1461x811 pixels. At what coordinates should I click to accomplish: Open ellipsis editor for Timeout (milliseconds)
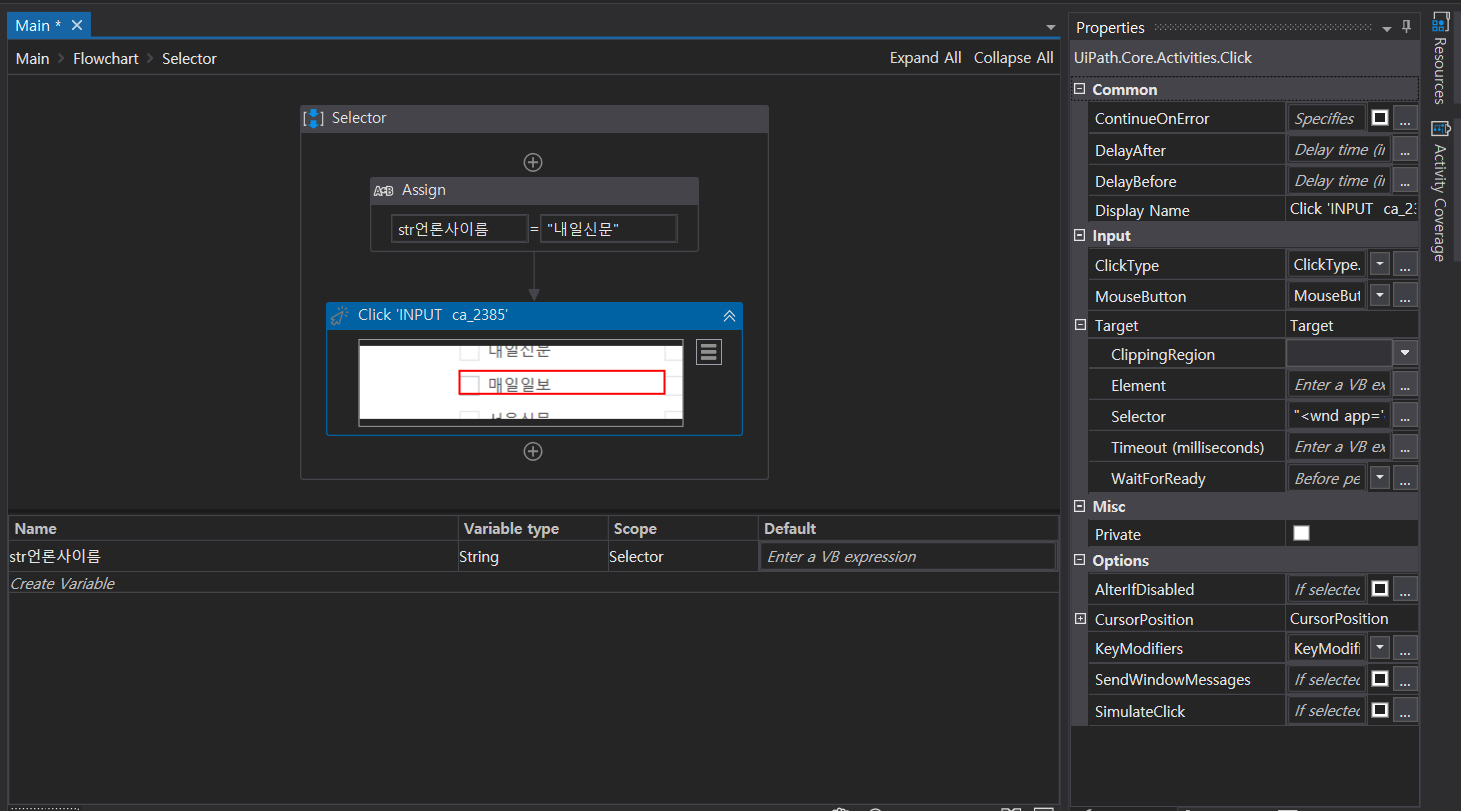pos(1405,446)
